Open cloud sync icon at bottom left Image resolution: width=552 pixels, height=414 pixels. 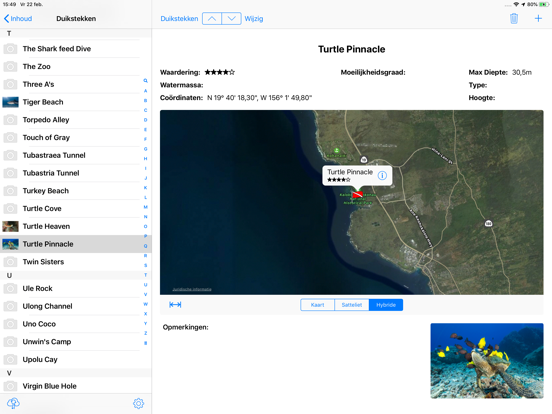[13, 403]
